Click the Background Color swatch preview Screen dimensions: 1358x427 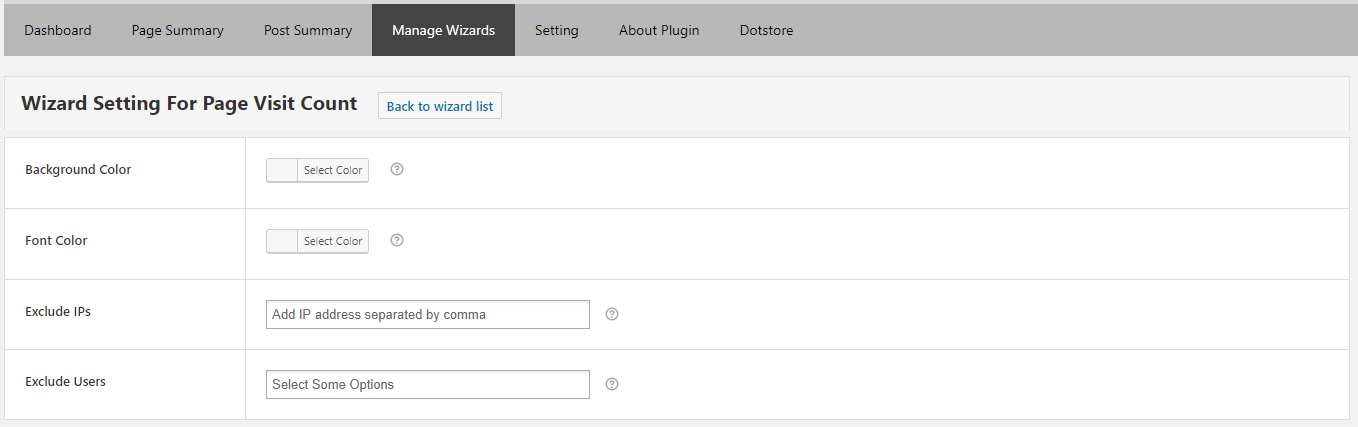point(283,170)
